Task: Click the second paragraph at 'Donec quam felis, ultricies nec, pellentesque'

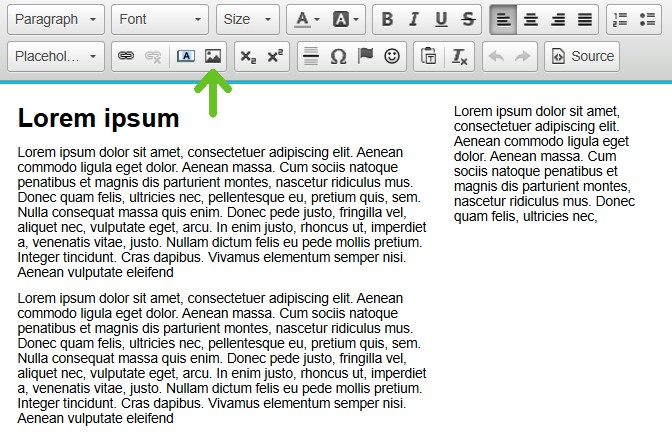Action: tap(219, 343)
